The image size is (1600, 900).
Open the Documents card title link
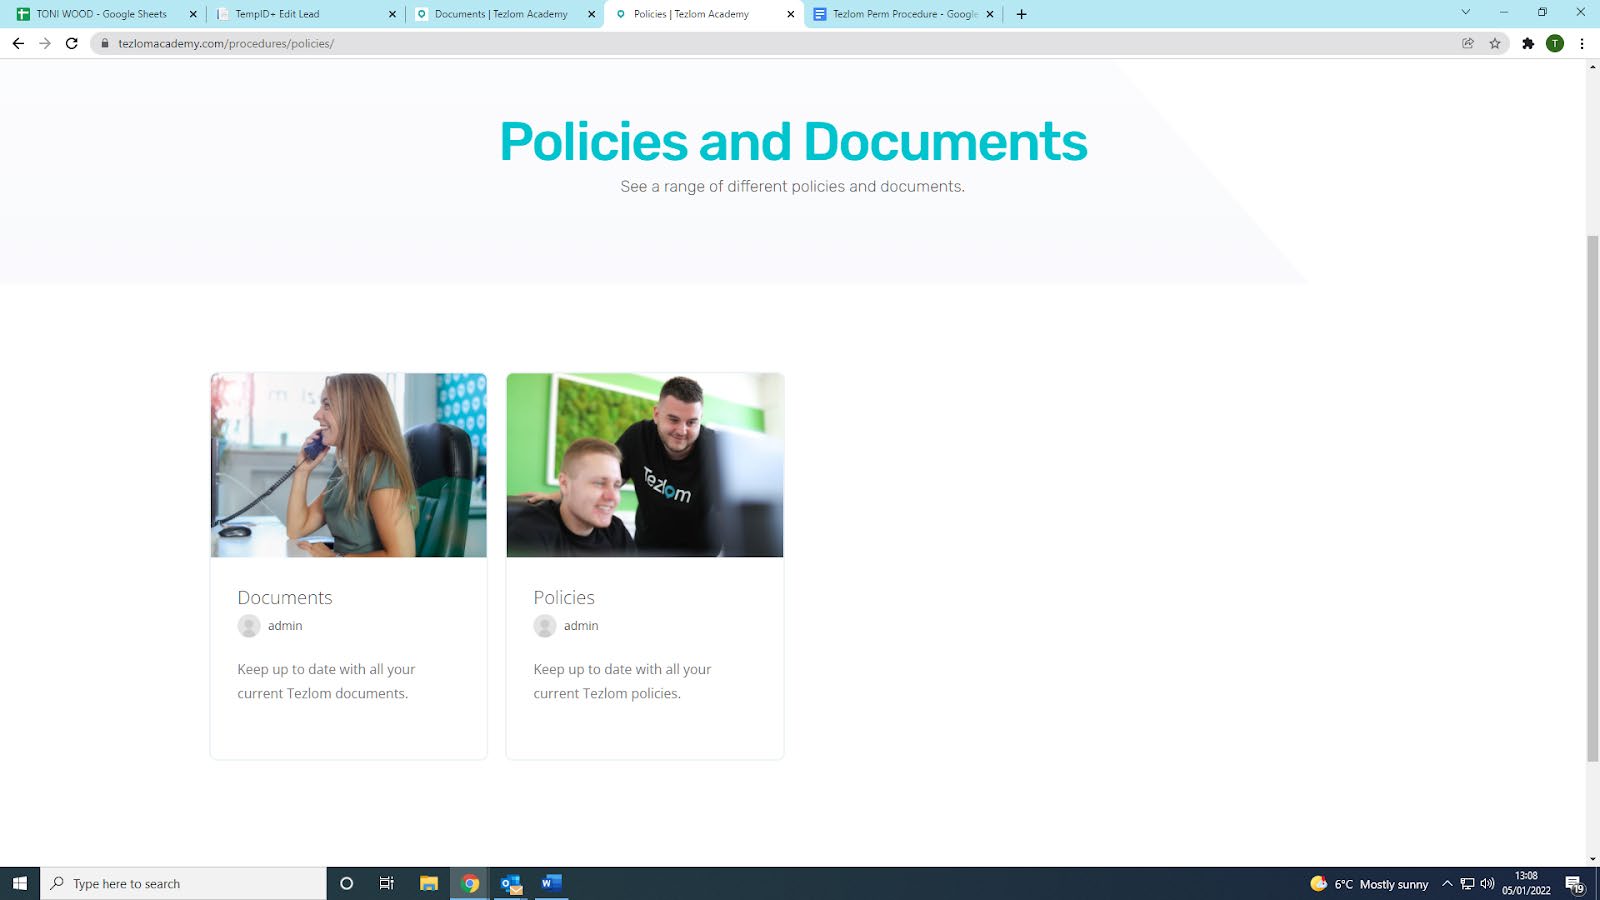click(285, 597)
